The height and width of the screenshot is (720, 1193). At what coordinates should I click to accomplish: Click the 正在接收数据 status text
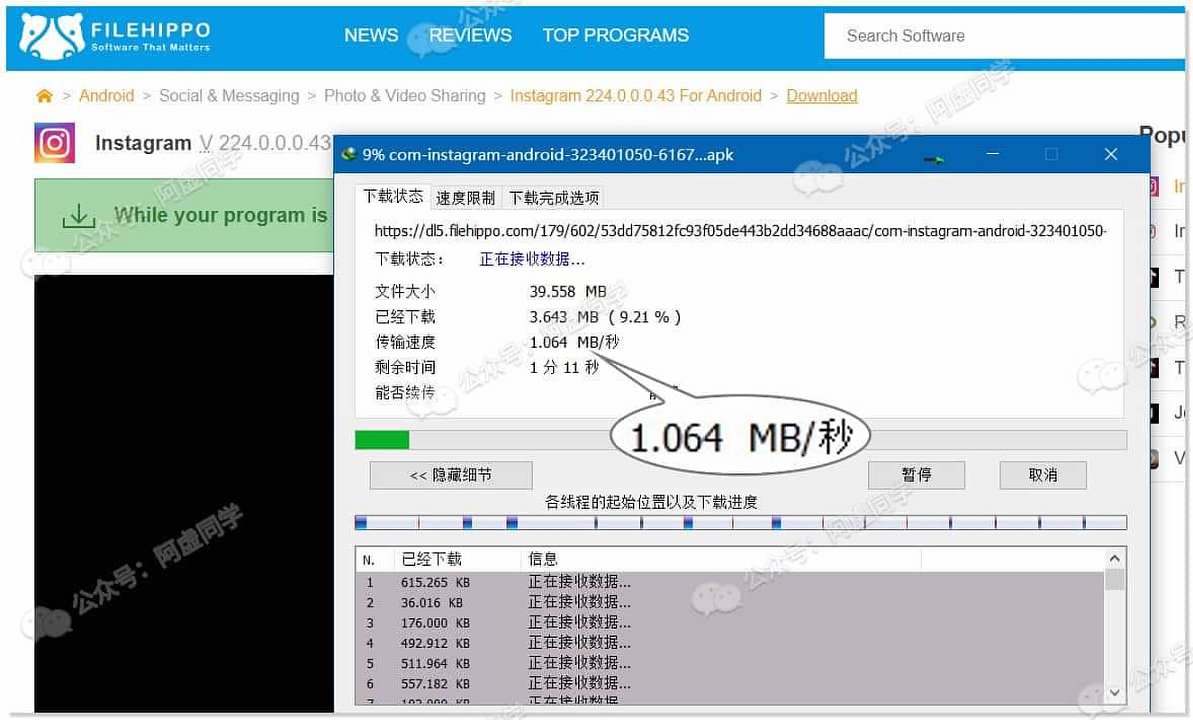point(532,260)
